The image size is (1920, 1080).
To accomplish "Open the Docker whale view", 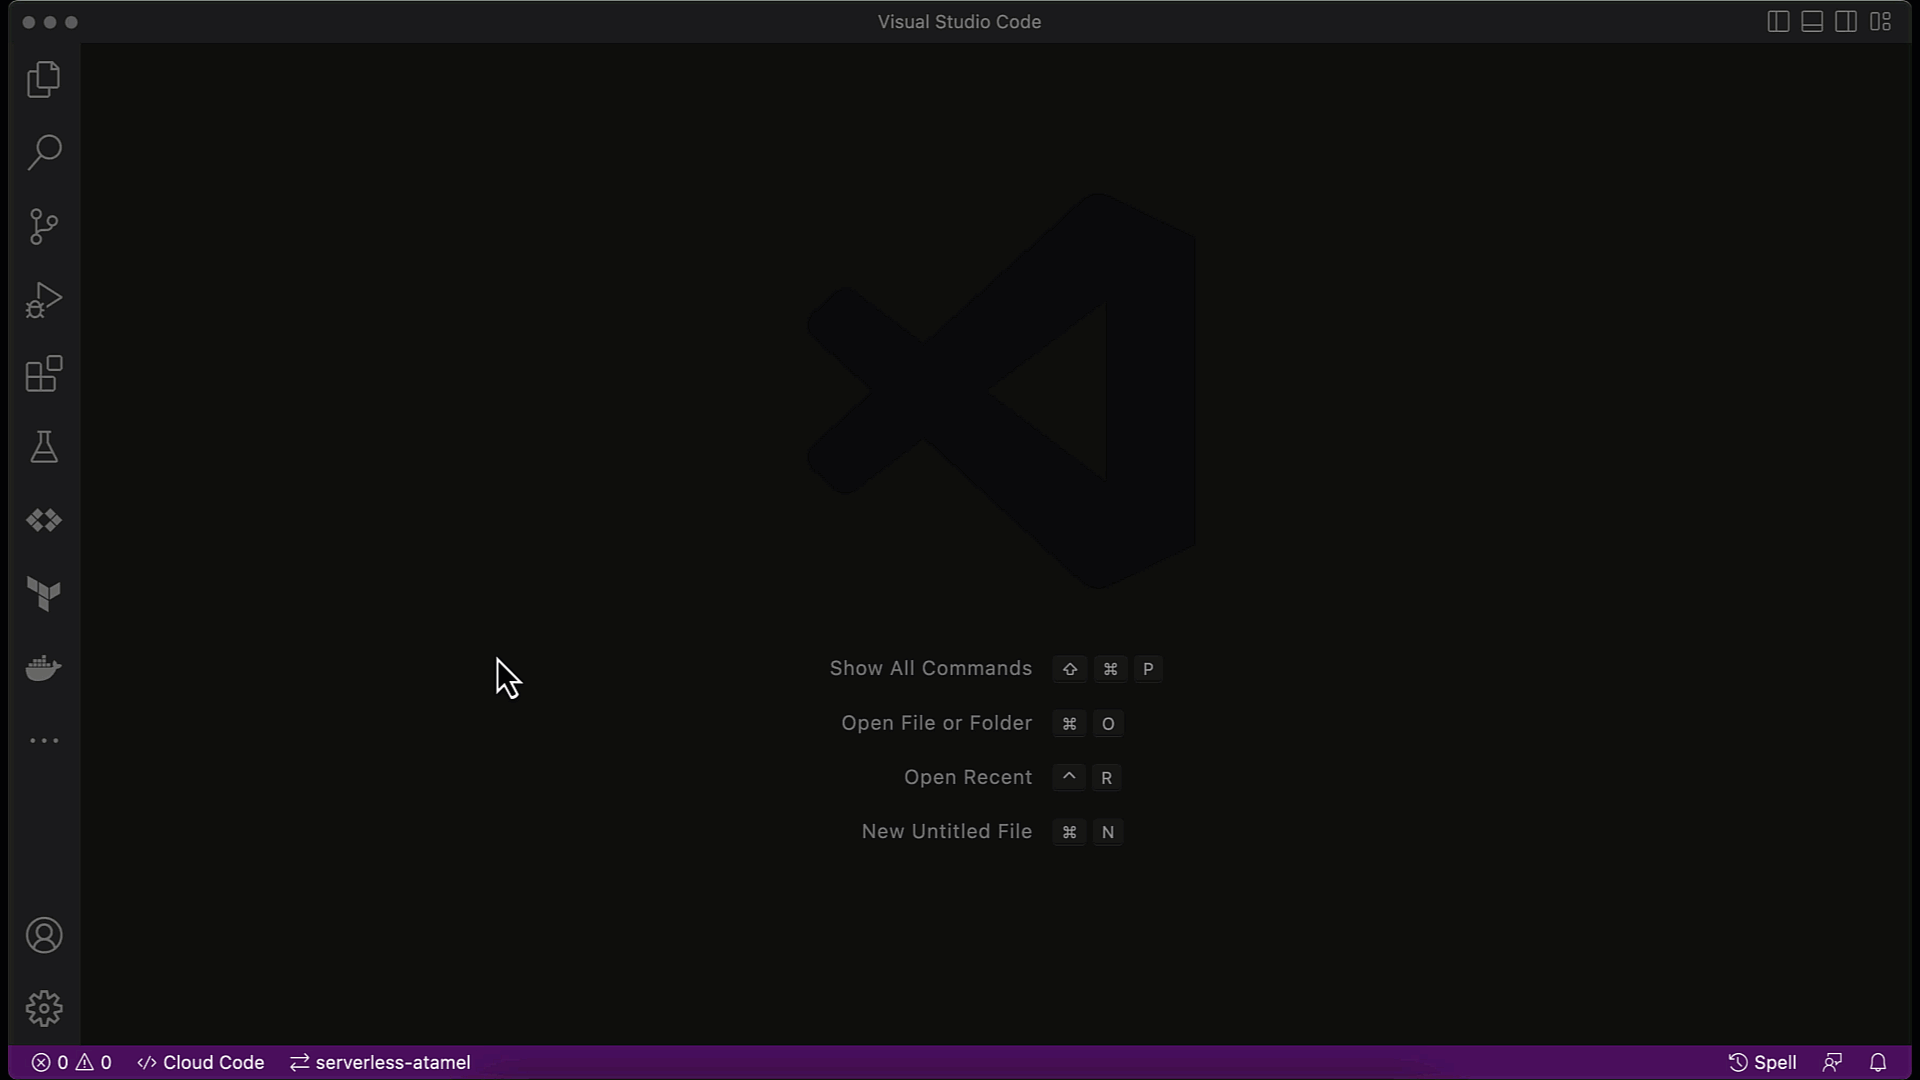I will 44,667.
